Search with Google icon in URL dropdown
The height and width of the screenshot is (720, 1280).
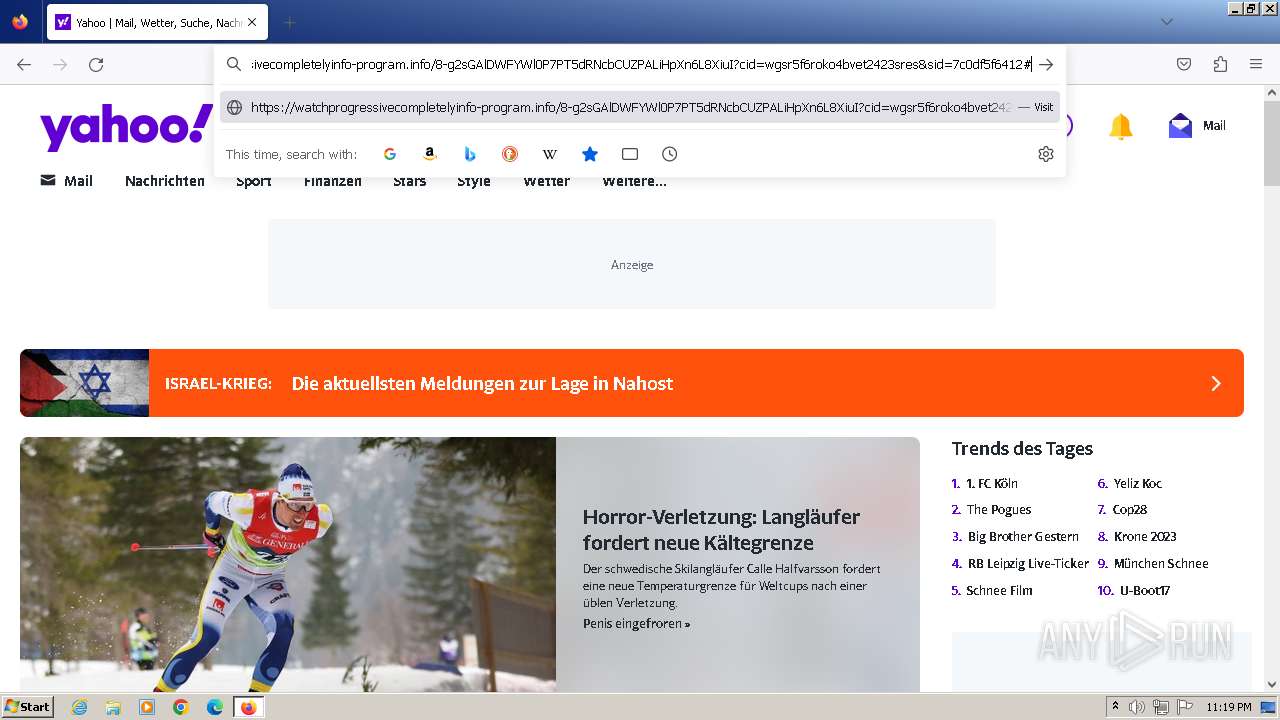(x=390, y=154)
